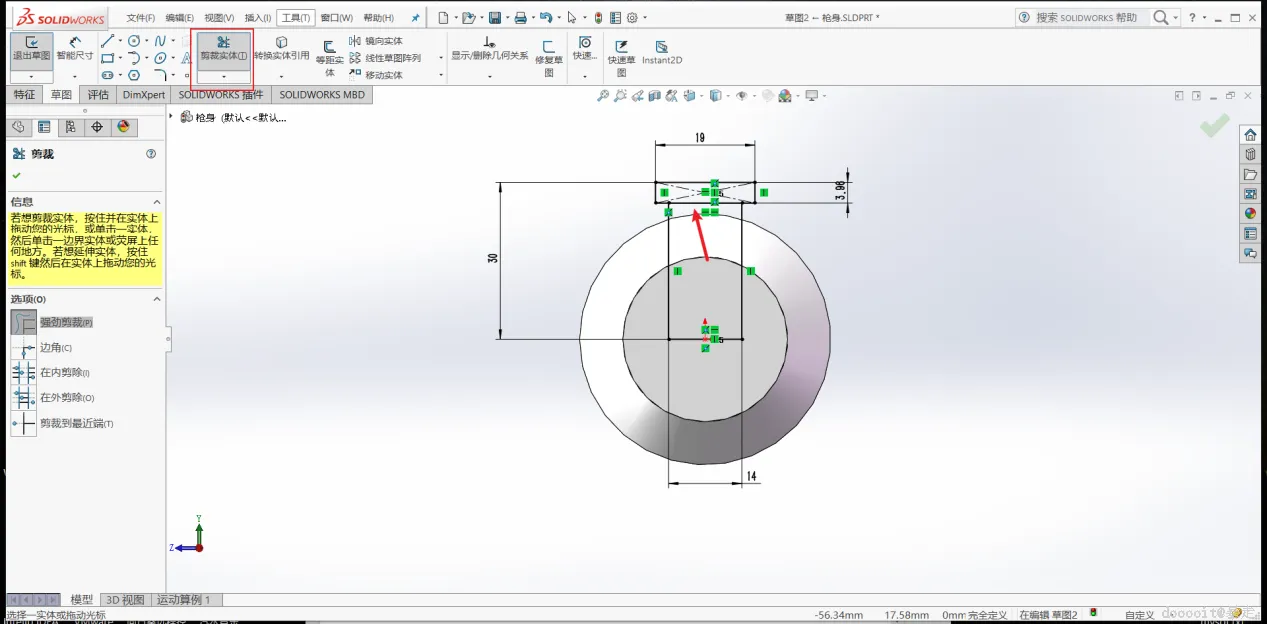Click the 剪裁实体 trim entities tool
Screen dimensions: 1267x624
[x=223, y=48]
